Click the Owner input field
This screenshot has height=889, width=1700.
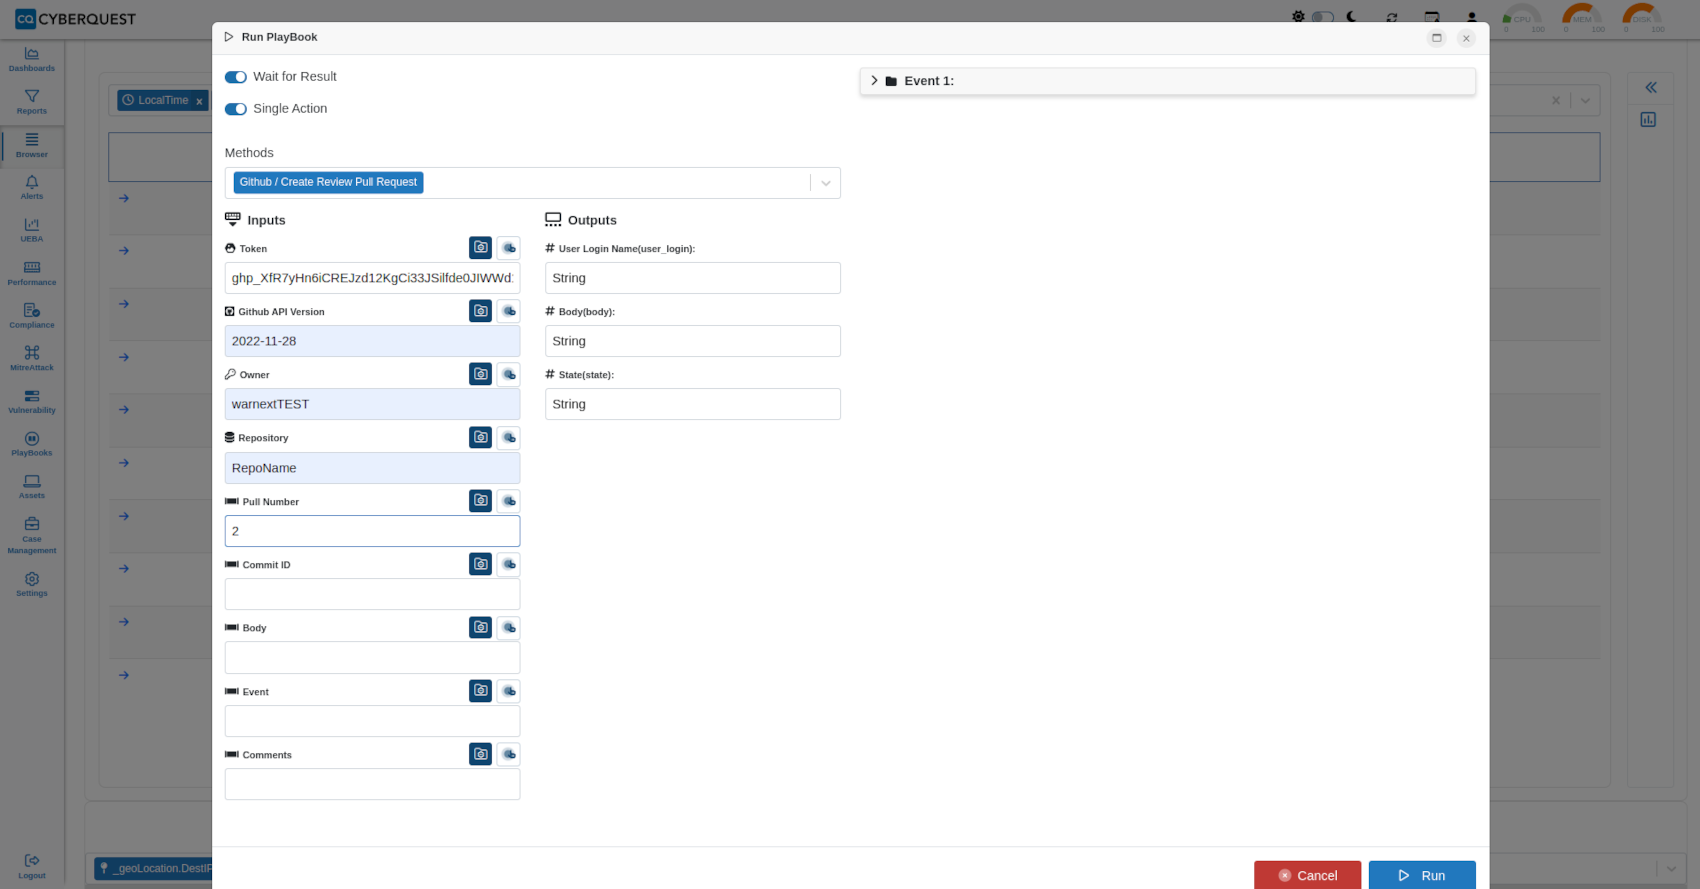click(373, 404)
